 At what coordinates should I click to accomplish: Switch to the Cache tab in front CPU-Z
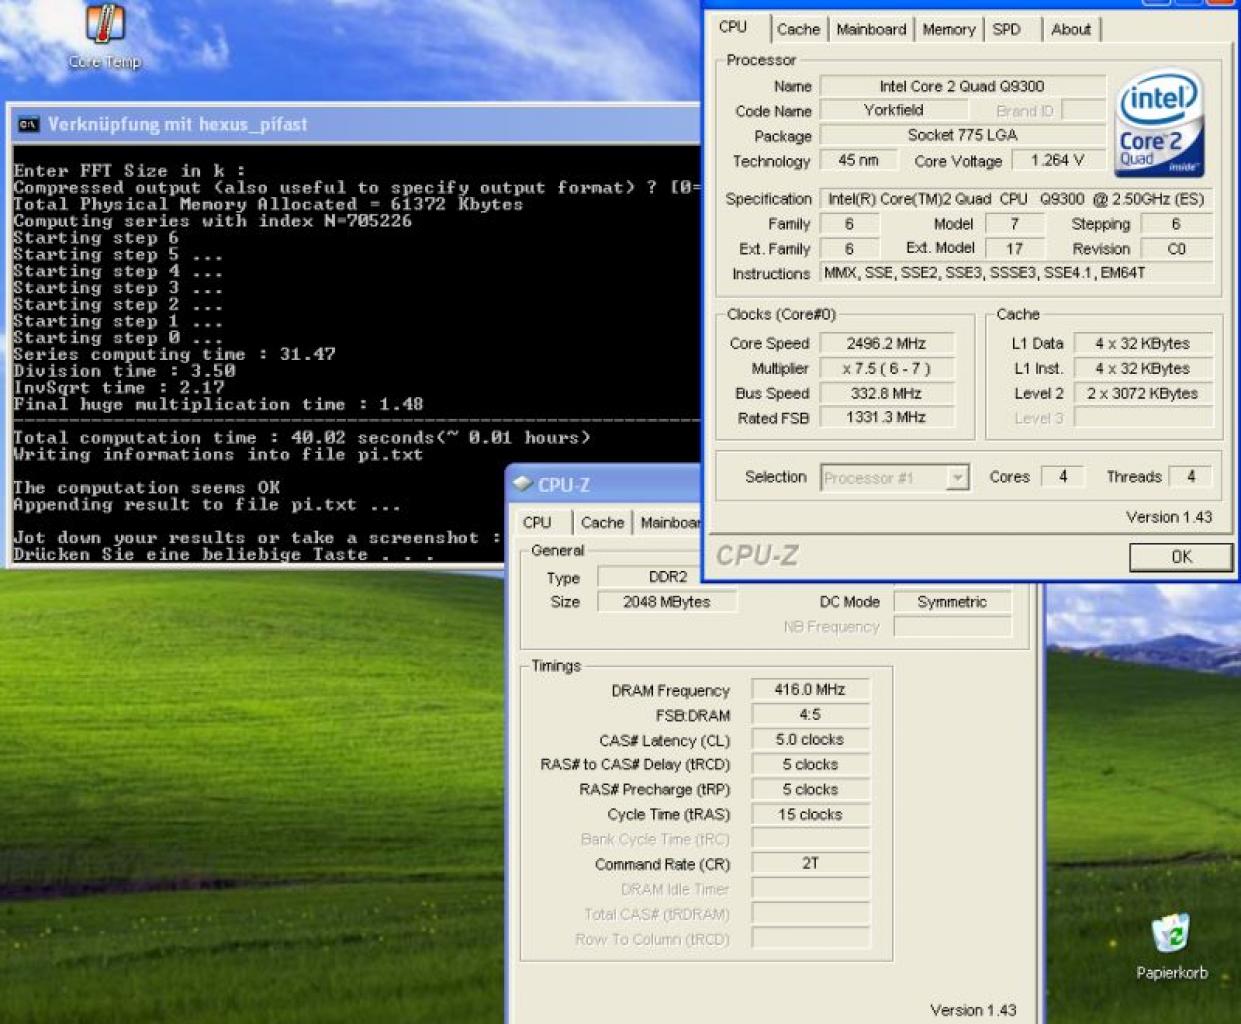798,29
